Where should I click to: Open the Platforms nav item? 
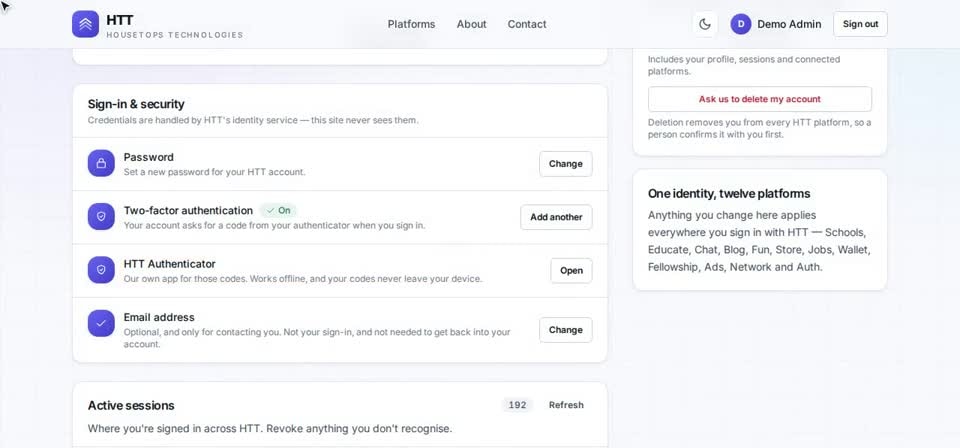tap(411, 24)
